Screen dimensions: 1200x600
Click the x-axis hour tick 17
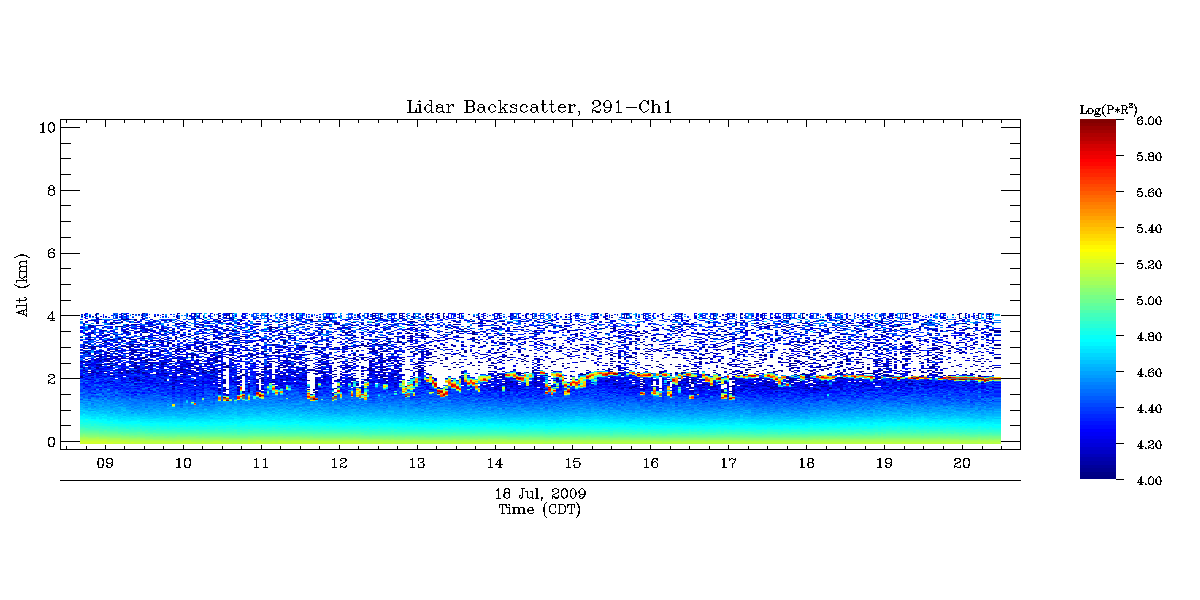(x=729, y=464)
